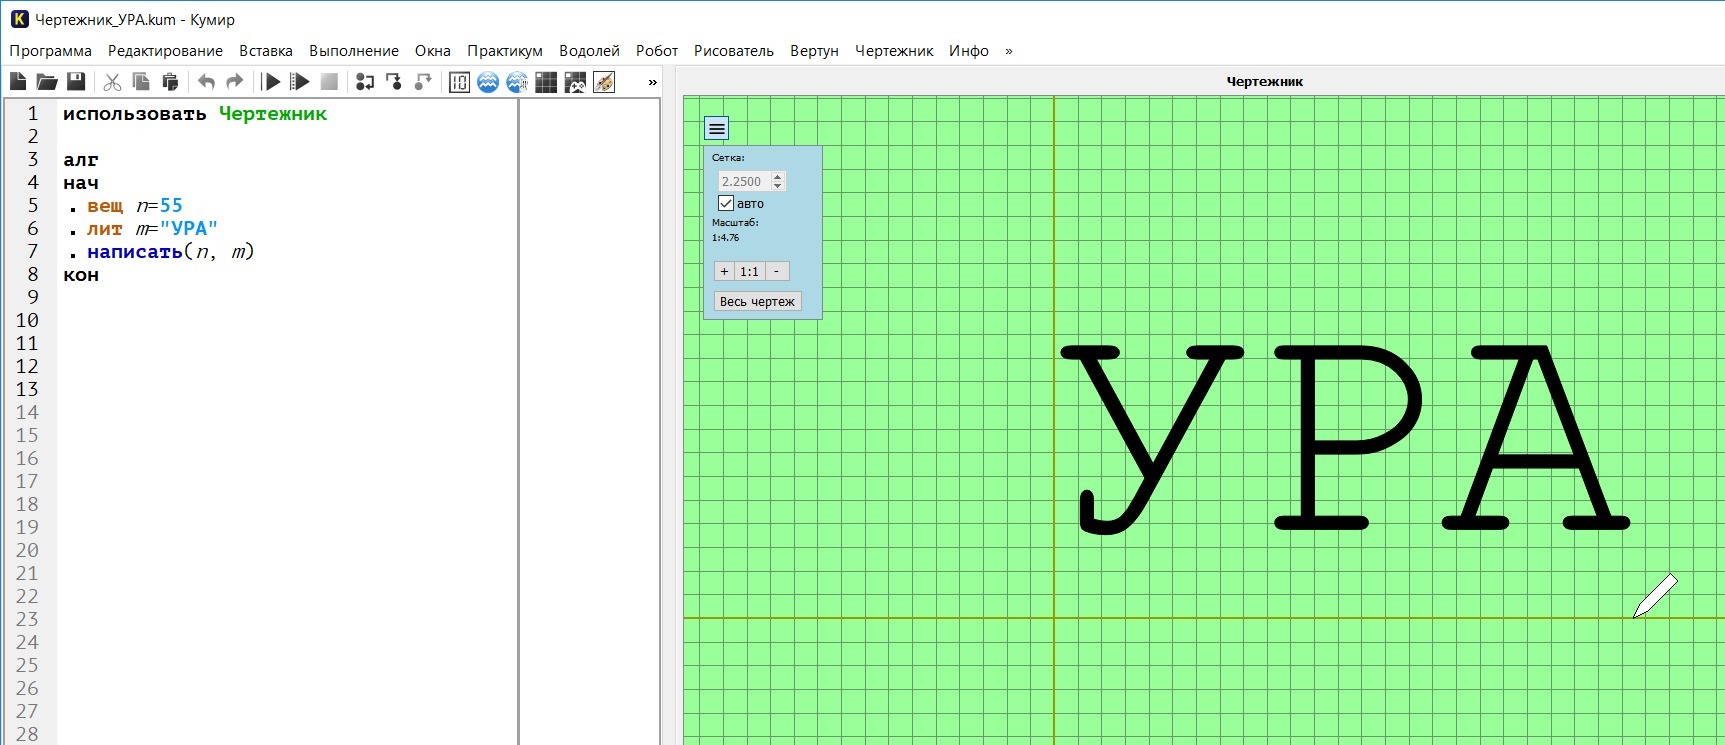Toggle the авто grid checkbox

[726, 203]
